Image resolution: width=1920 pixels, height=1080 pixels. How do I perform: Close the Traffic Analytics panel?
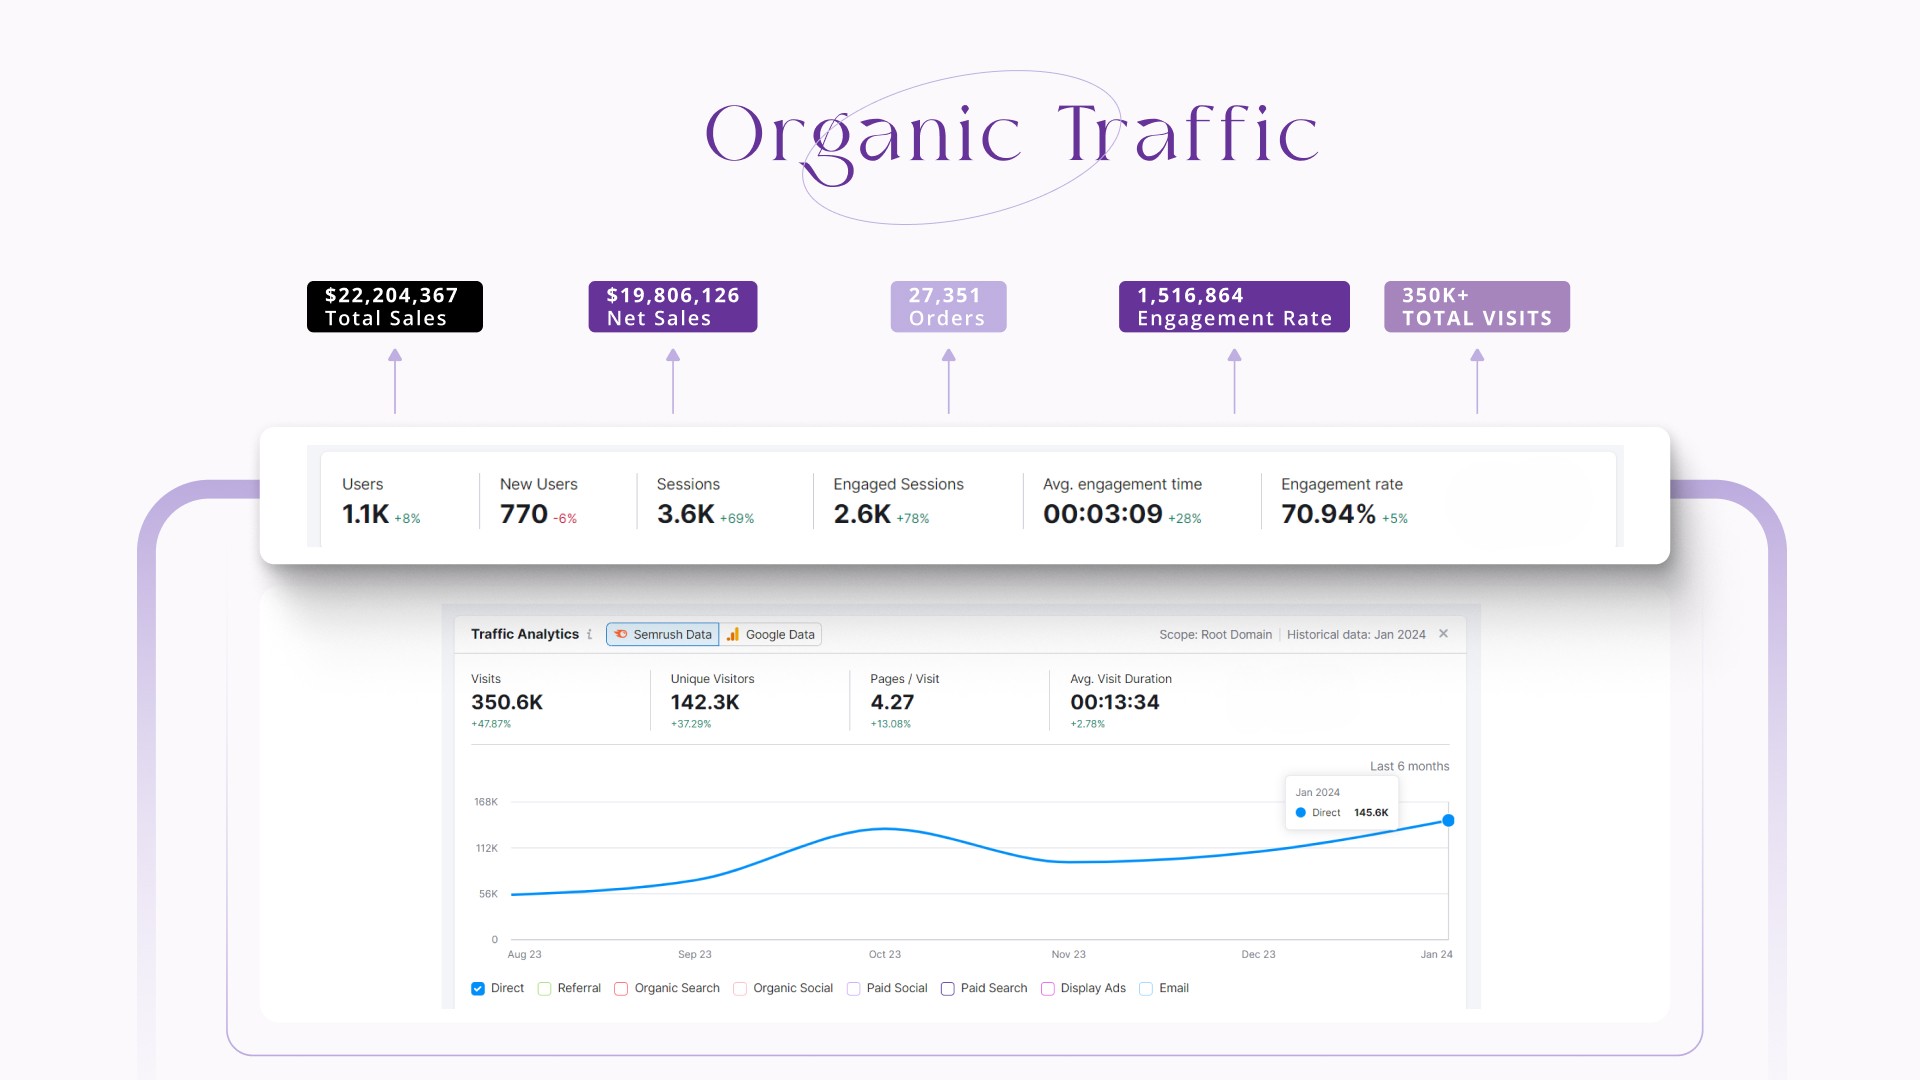[x=1443, y=633]
